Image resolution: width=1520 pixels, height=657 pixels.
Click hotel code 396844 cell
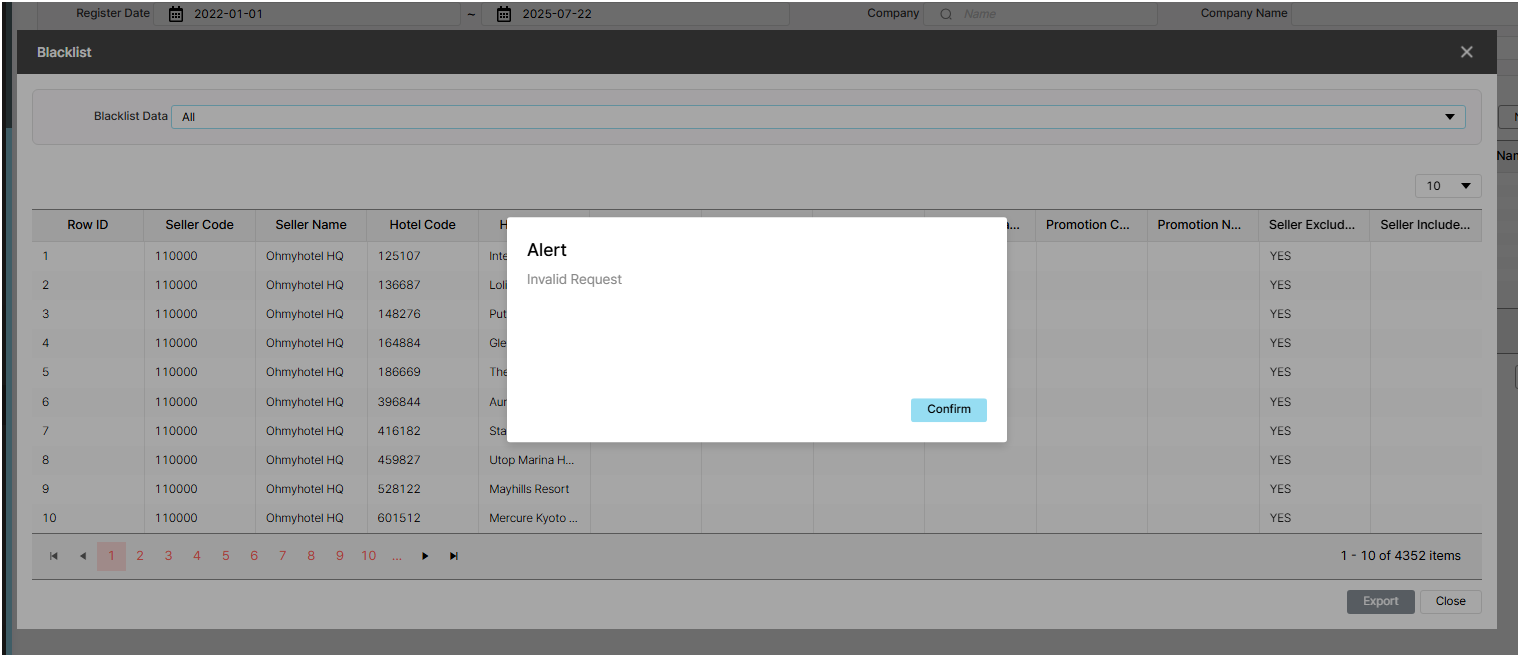tap(423, 402)
